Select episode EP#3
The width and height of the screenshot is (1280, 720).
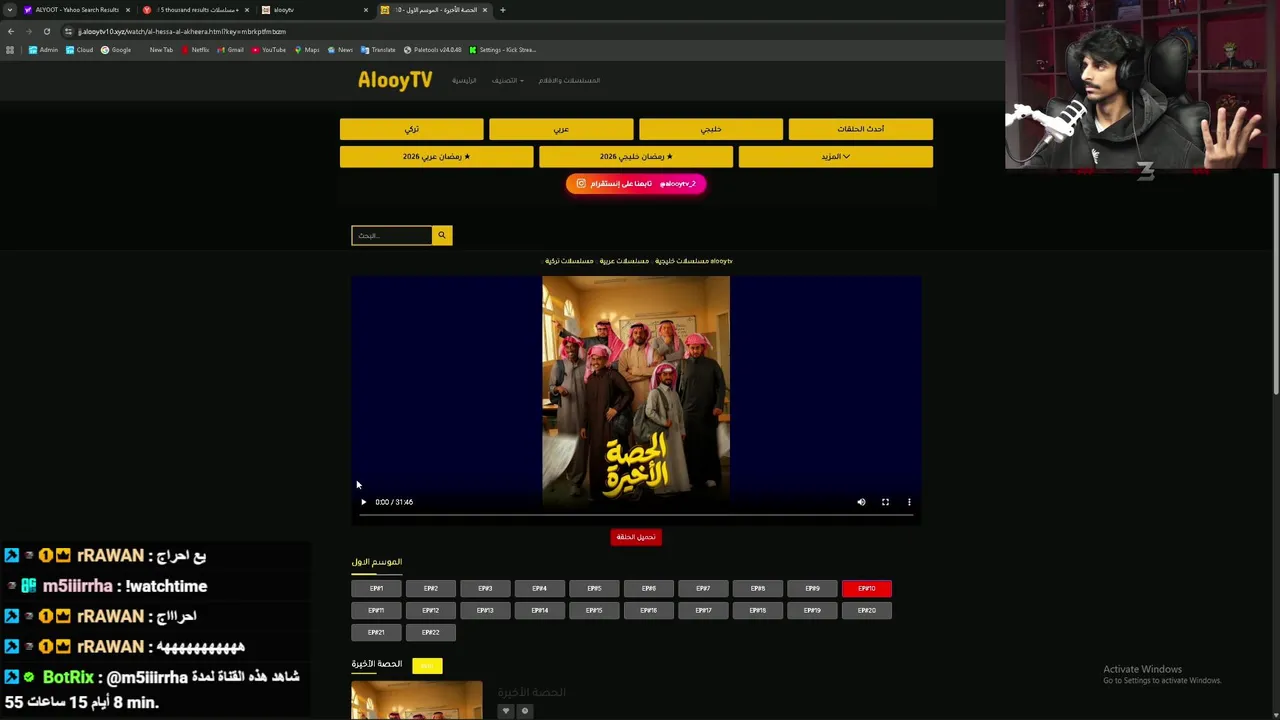485,589
